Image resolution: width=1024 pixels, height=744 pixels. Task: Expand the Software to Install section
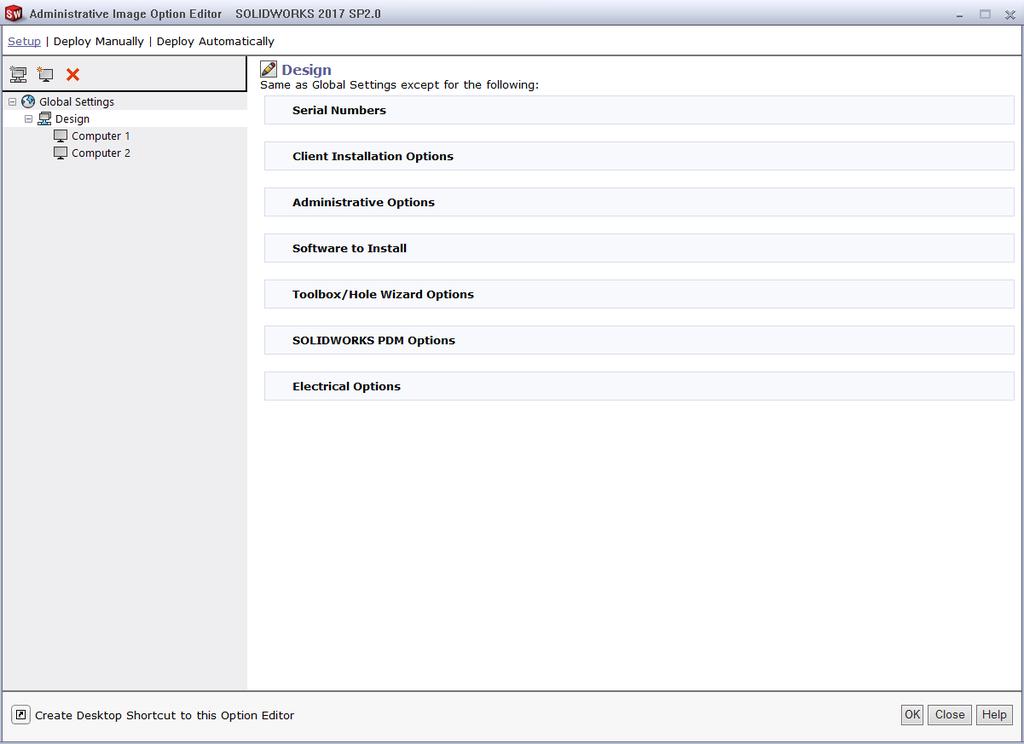[639, 248]
